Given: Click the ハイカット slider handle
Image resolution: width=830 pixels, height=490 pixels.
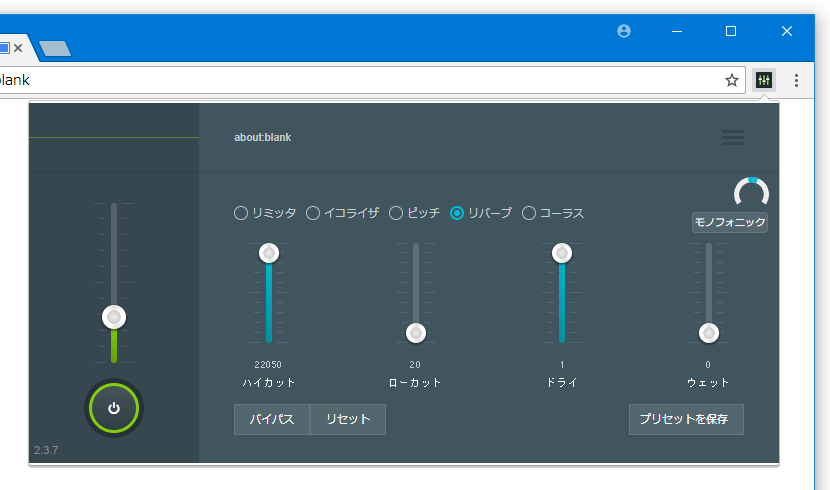Looking at the screenshot, I should pos(269,253).
